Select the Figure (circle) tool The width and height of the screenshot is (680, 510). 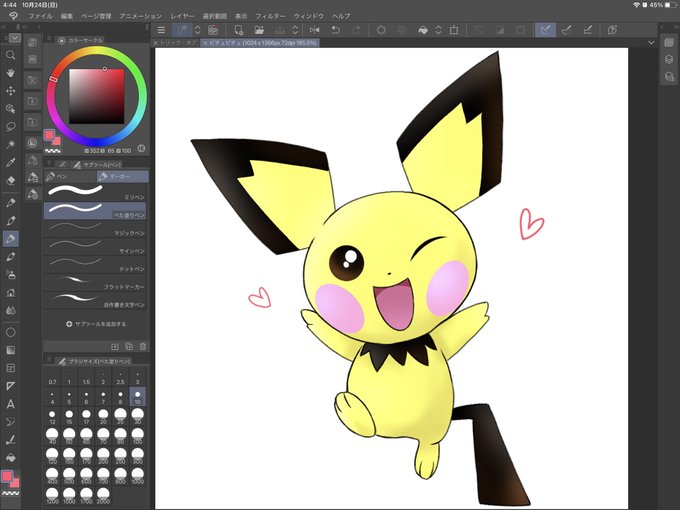[x=10, y=332]
